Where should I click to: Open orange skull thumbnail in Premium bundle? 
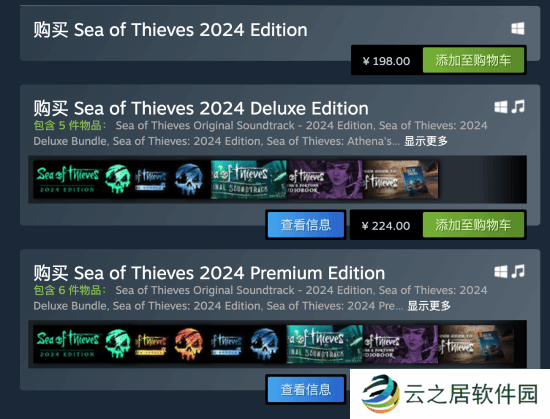173,344
